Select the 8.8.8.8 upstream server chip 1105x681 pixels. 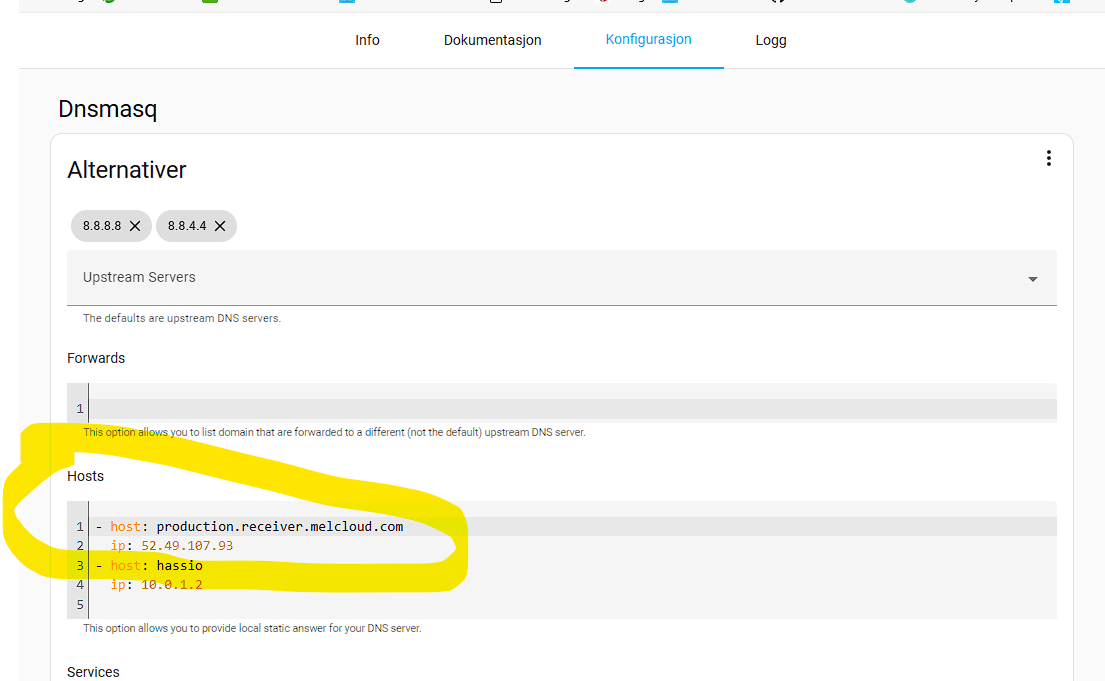[103, 226]
